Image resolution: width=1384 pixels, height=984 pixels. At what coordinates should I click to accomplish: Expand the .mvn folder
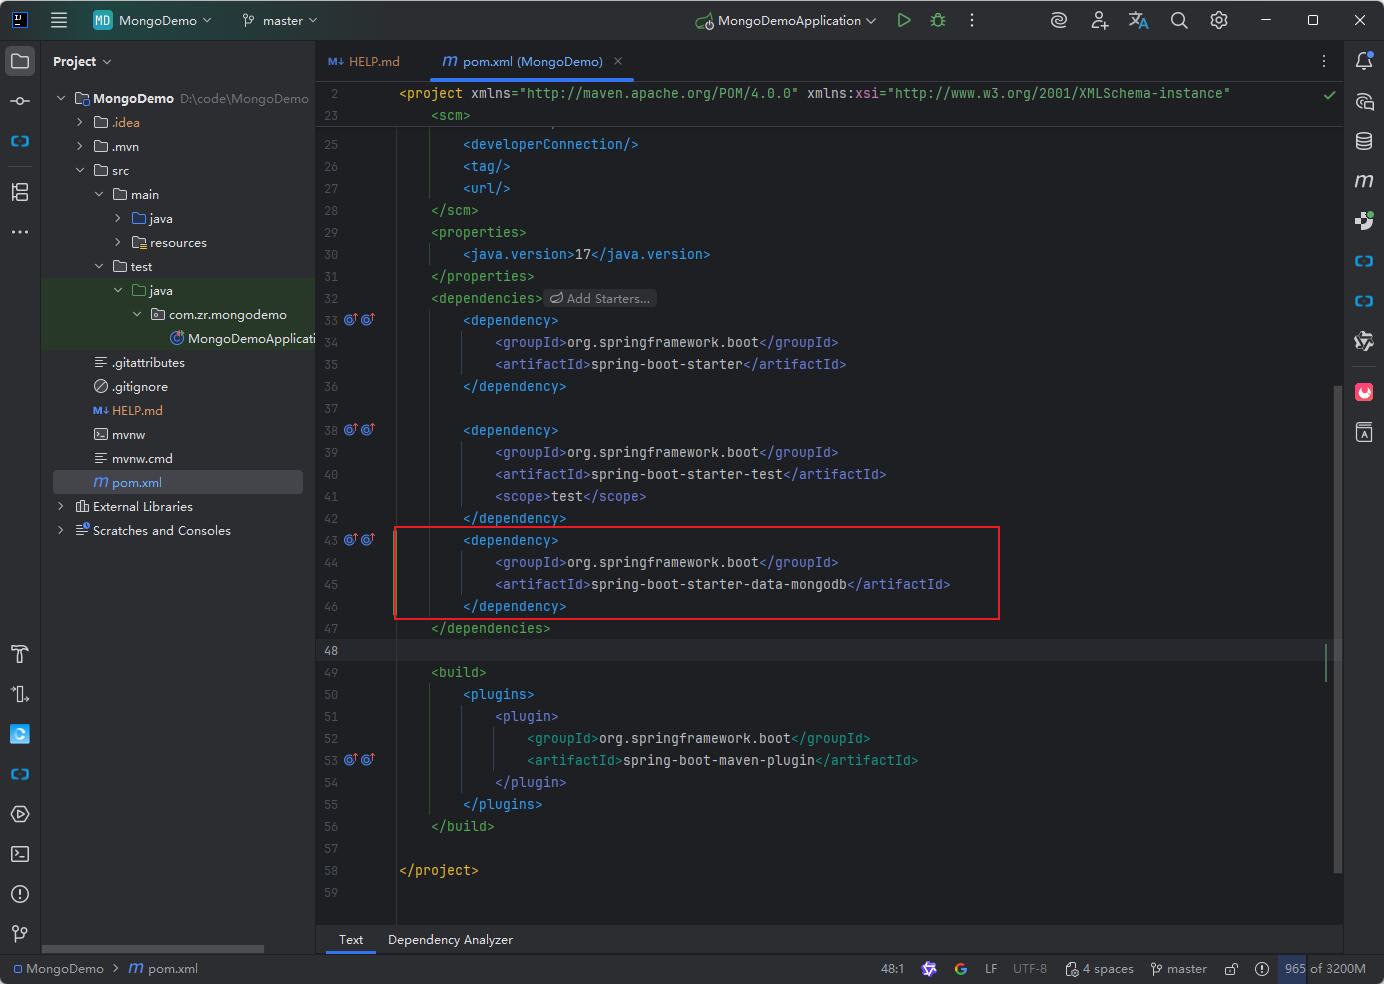80,146
